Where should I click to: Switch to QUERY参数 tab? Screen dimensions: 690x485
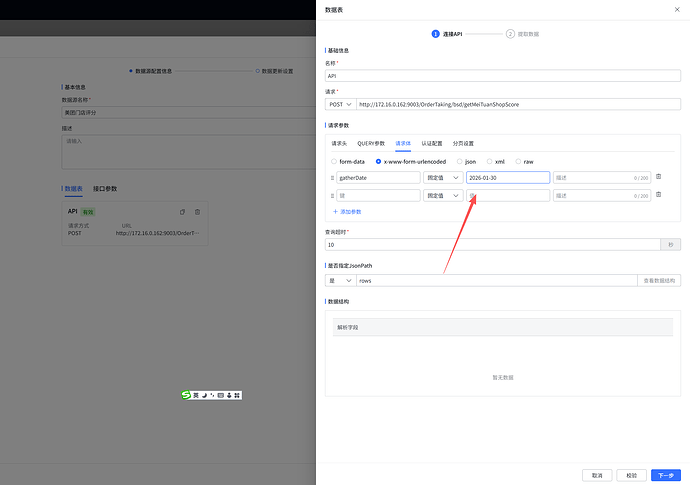(371, 143)
